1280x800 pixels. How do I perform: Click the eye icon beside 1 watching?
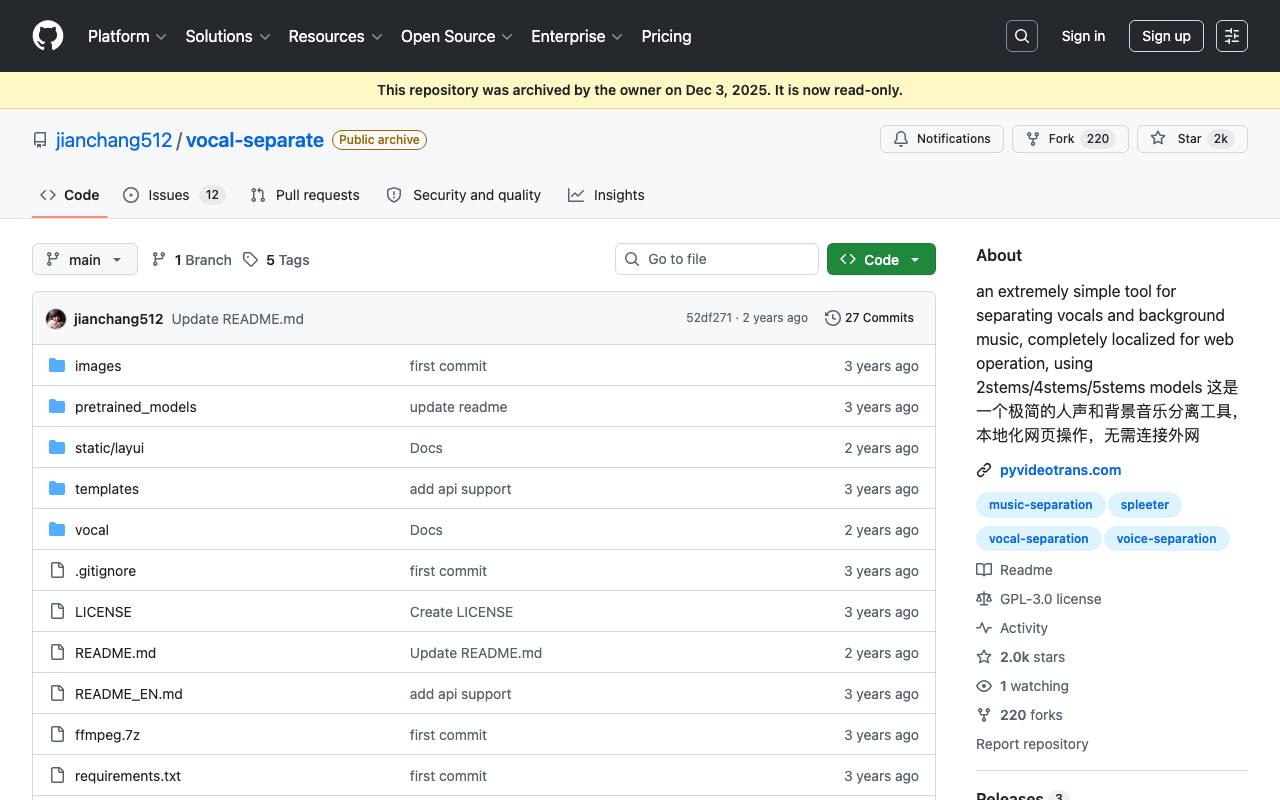[984, 686]
